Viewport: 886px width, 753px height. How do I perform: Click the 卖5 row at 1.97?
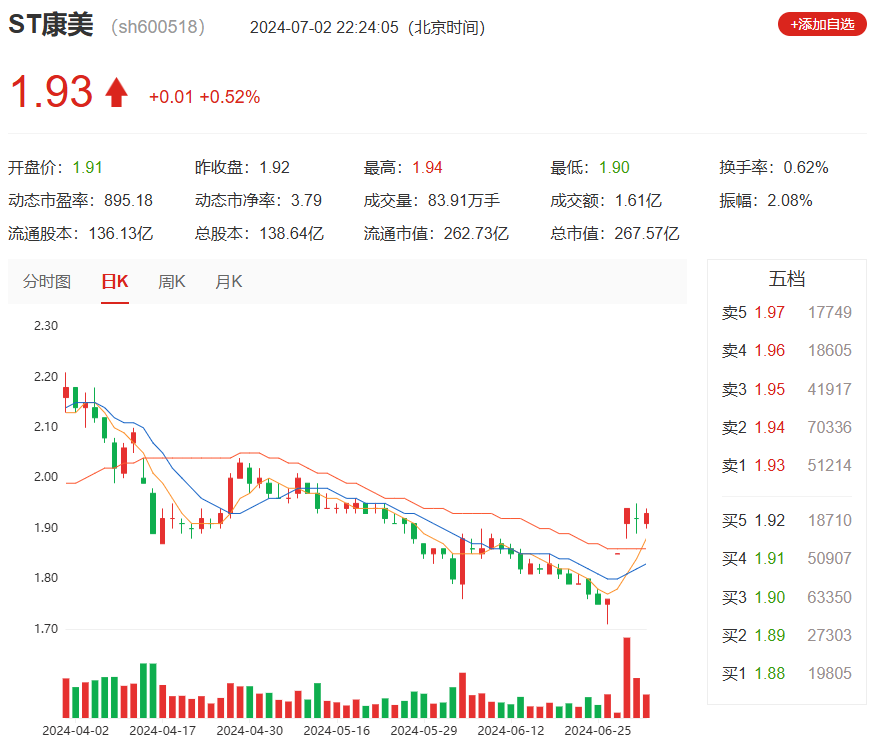click(x=787, y=312)
